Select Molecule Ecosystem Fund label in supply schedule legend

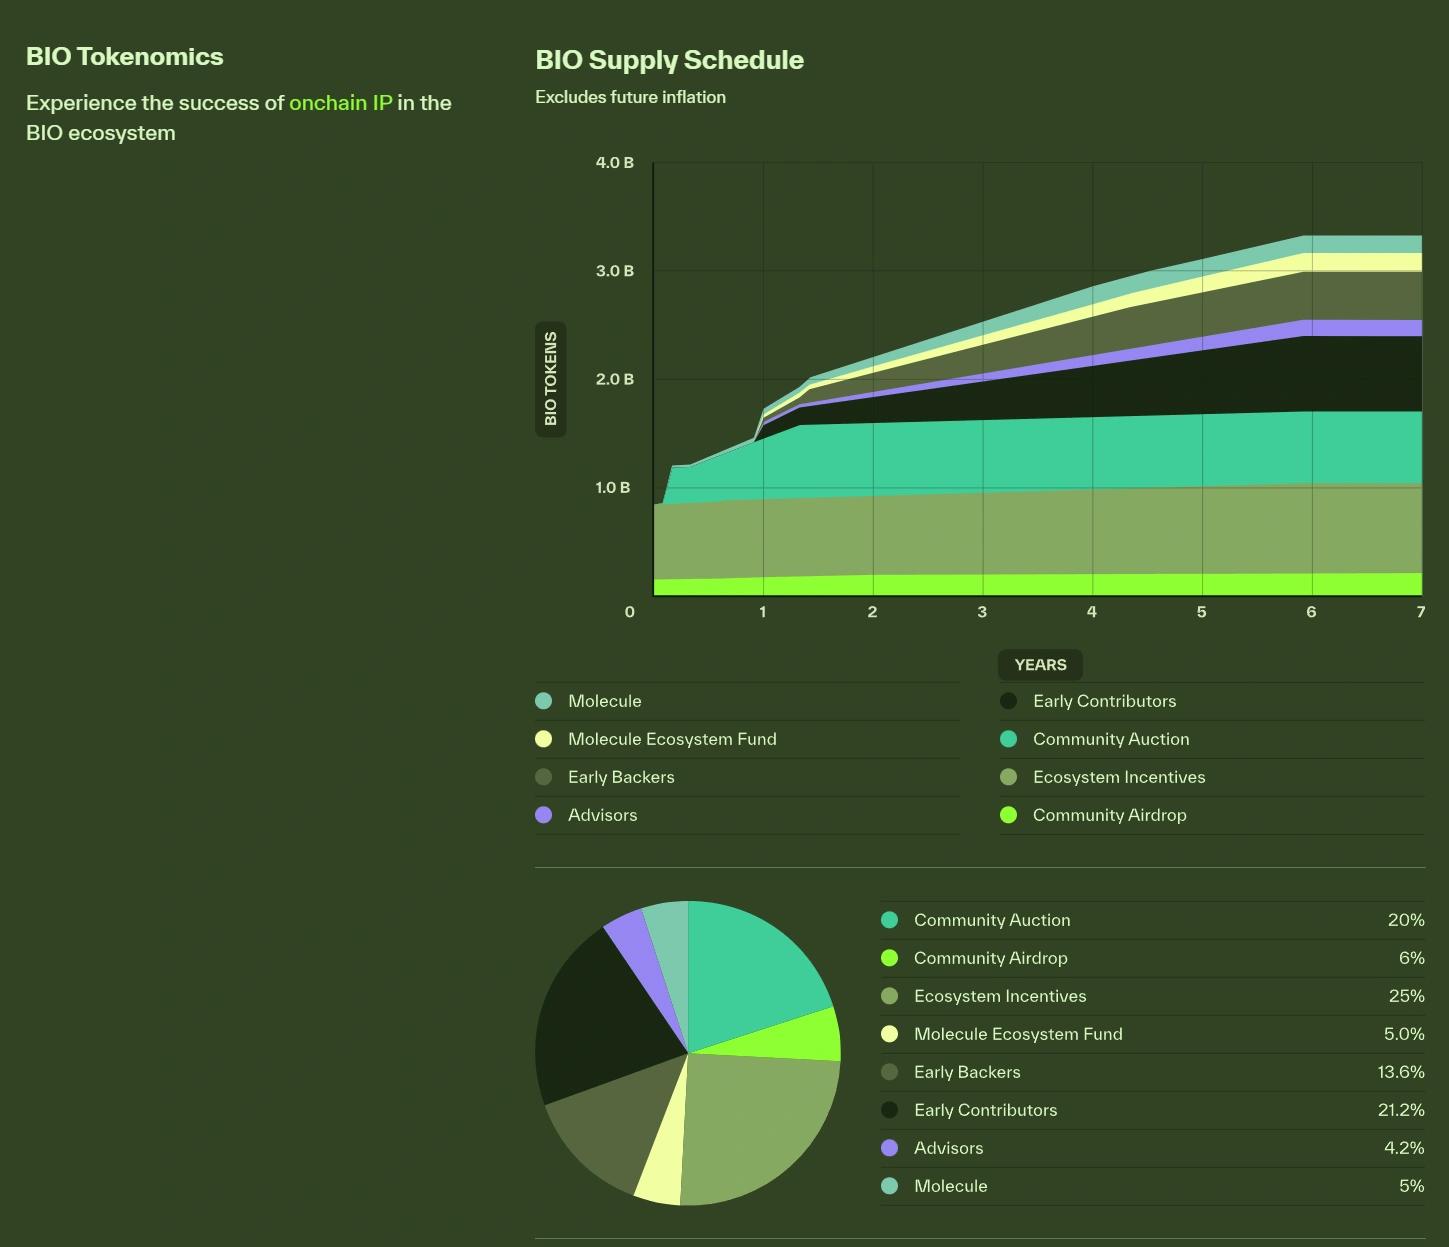pyautogui.click(x=672, y=739)
